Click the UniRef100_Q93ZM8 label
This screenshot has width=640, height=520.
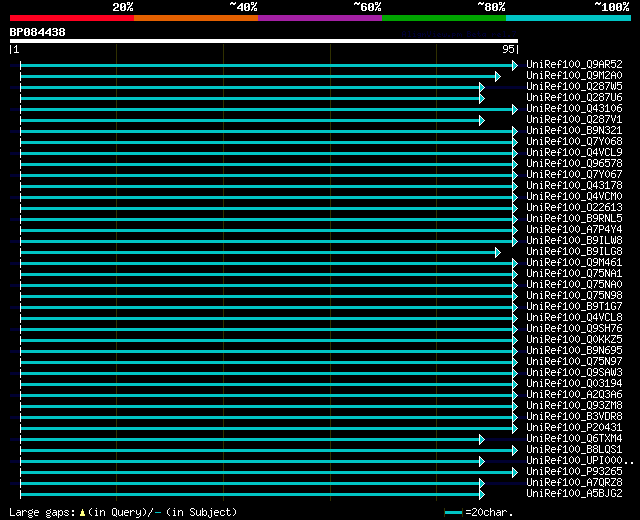(x=574, y=406)
